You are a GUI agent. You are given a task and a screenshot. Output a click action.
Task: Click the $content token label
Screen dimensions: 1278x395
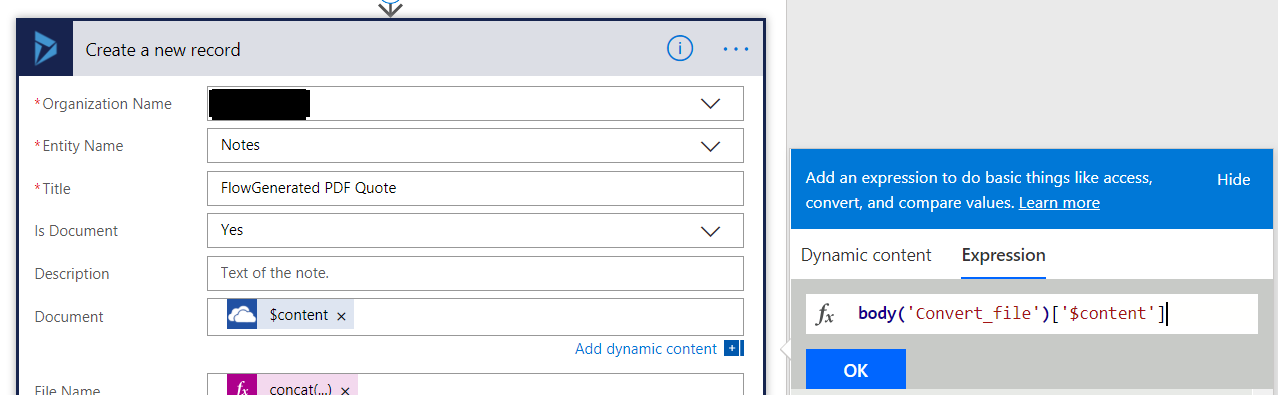pyautogui.click(x=298, y=315)
